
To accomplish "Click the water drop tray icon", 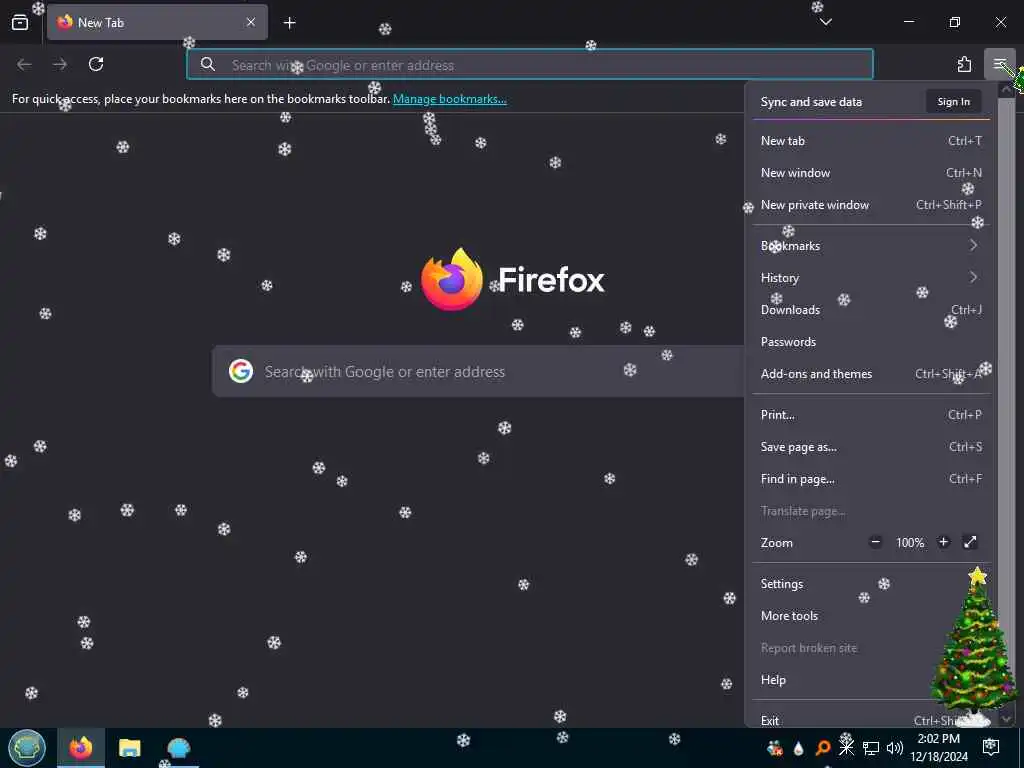I will 798,748.
